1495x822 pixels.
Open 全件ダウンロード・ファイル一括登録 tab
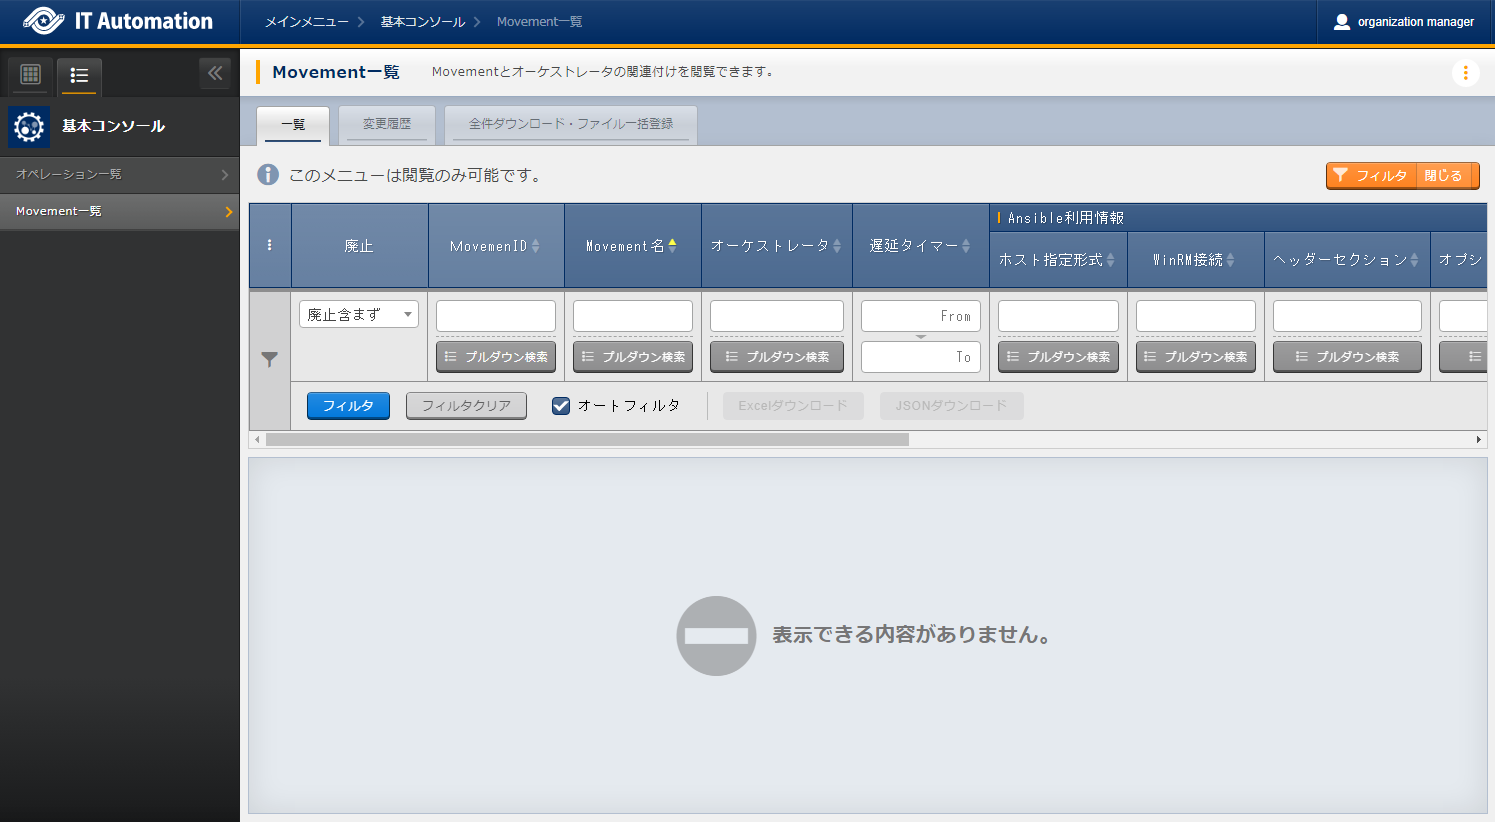(571, 124)
